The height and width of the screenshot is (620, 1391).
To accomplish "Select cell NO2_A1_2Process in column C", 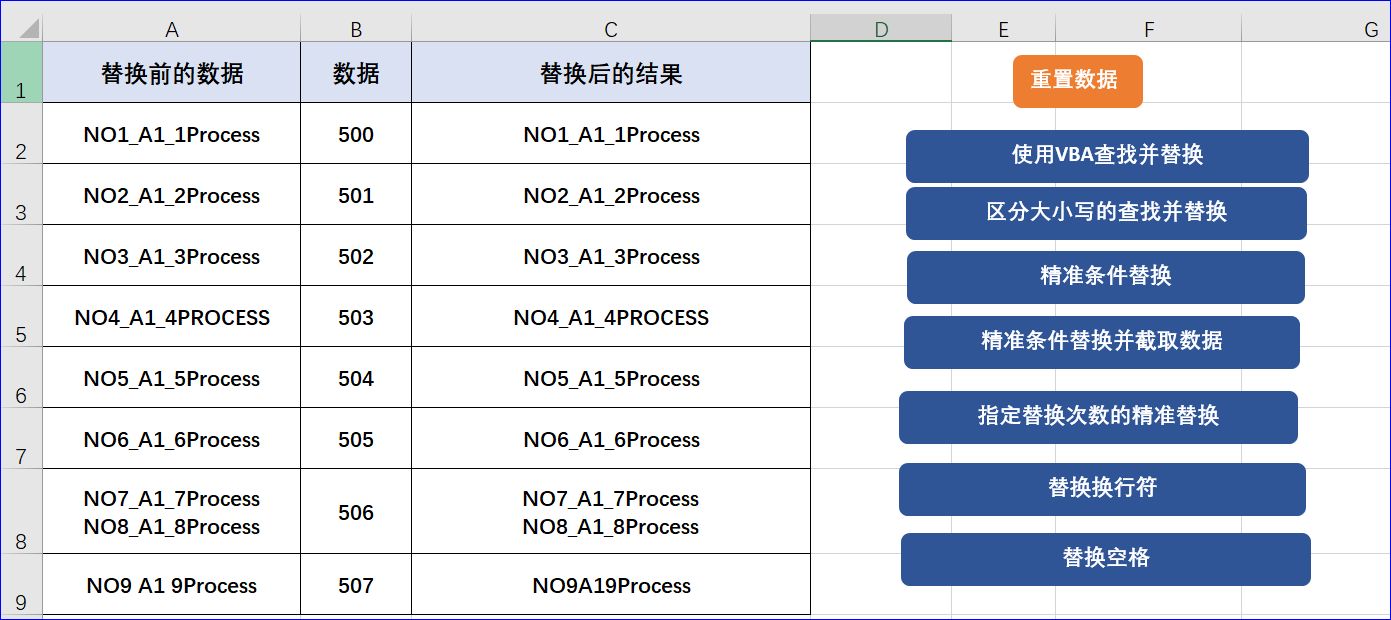I will 611,194.
